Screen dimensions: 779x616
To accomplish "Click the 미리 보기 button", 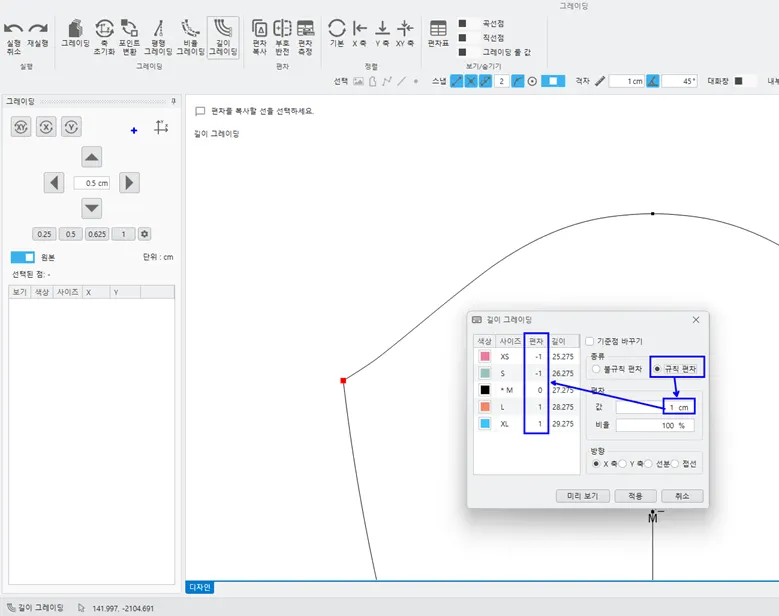I will [582, 496].
